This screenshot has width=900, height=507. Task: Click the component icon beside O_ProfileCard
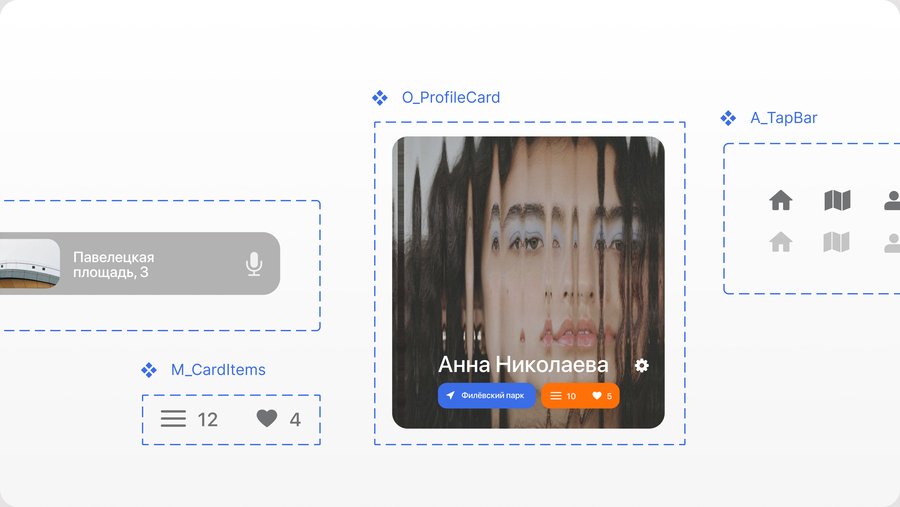[379, 98]
